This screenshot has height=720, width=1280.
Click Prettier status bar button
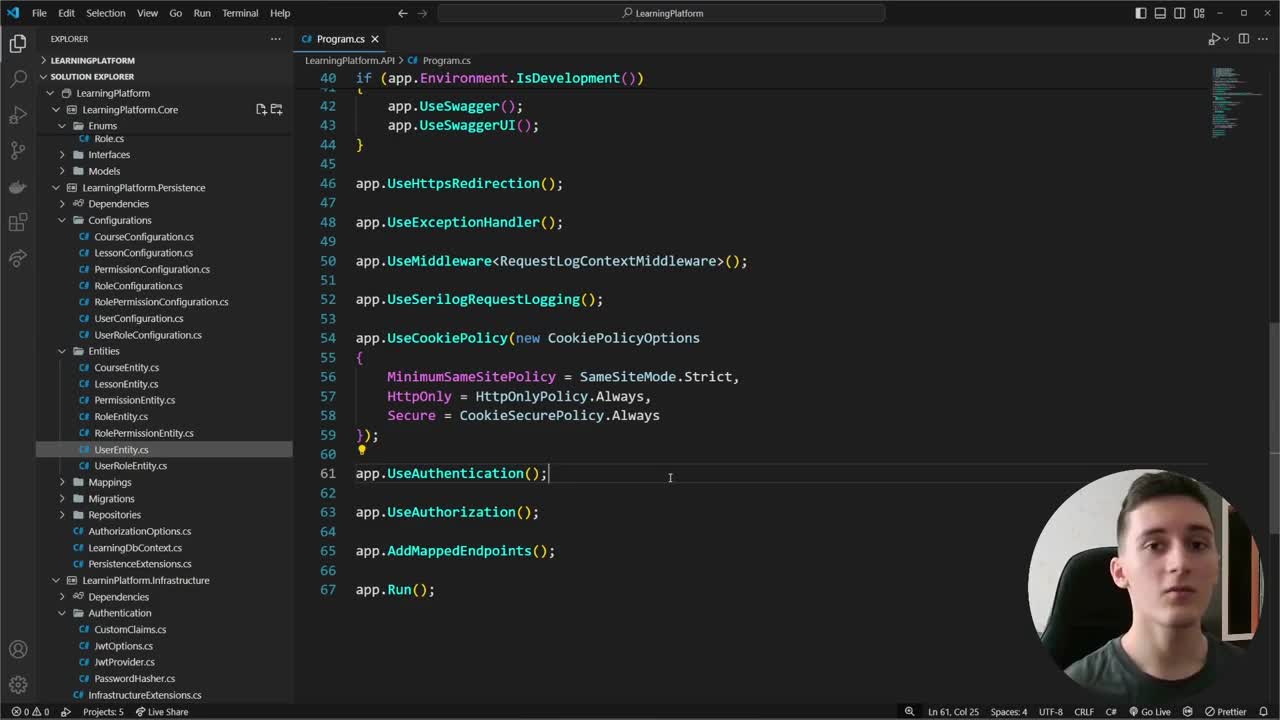[1224, 712]
